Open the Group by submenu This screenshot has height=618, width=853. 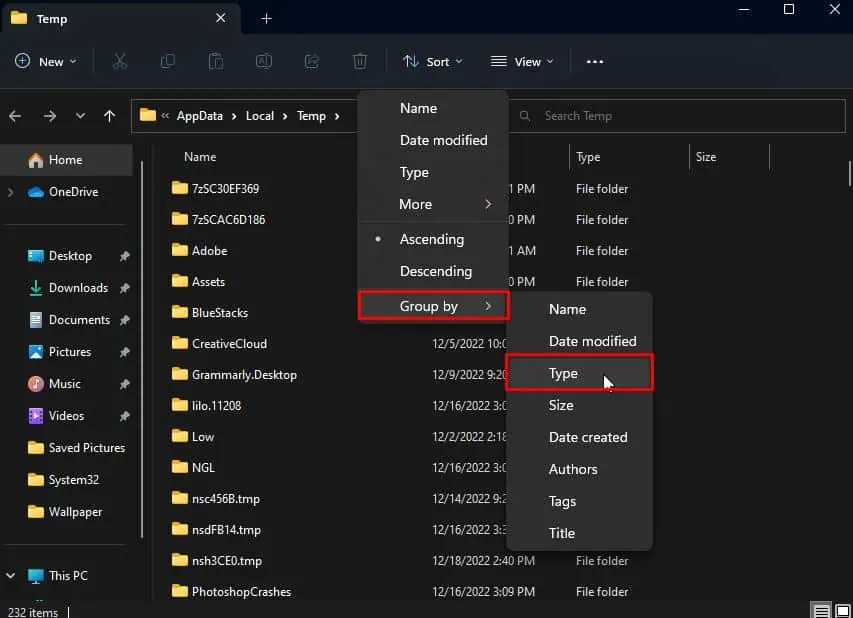coord(434,306)
